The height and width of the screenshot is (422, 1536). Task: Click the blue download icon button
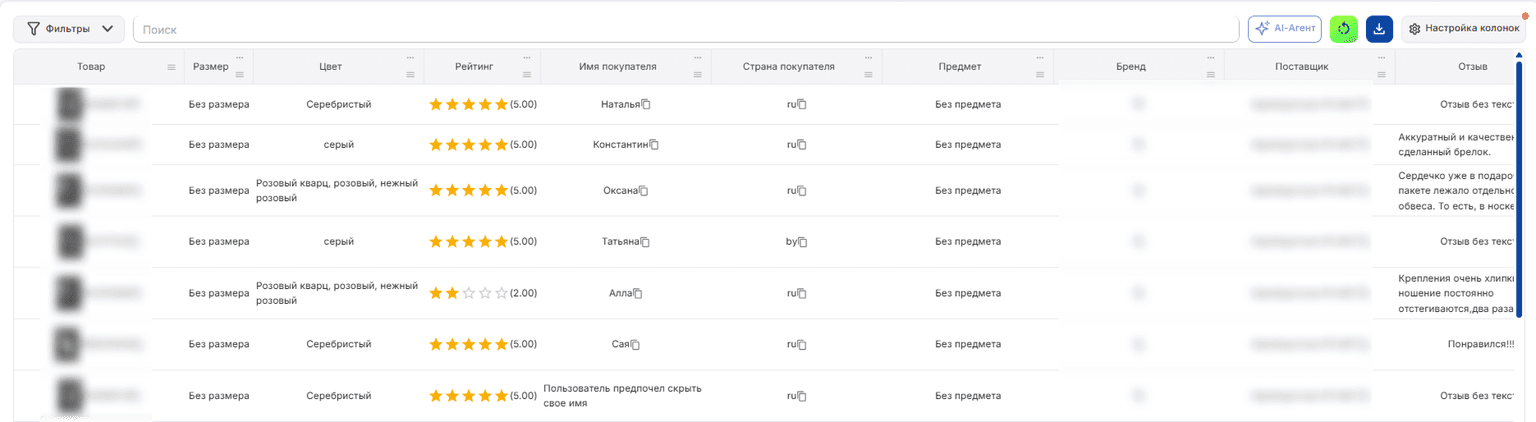point(1379,29)
